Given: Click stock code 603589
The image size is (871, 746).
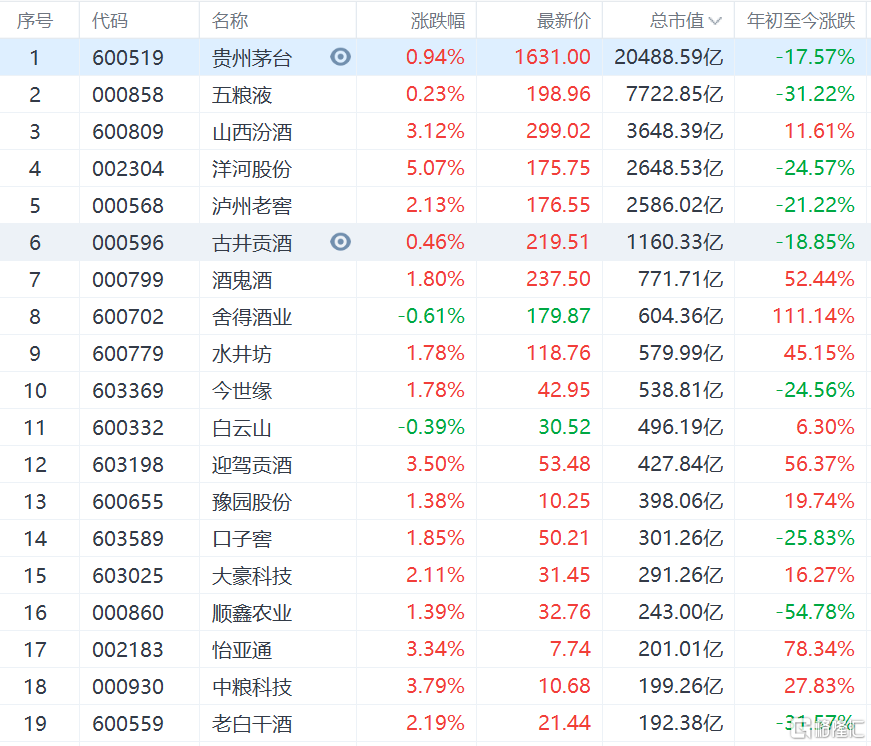Looking at the screenshot, I should coord(128,538).
